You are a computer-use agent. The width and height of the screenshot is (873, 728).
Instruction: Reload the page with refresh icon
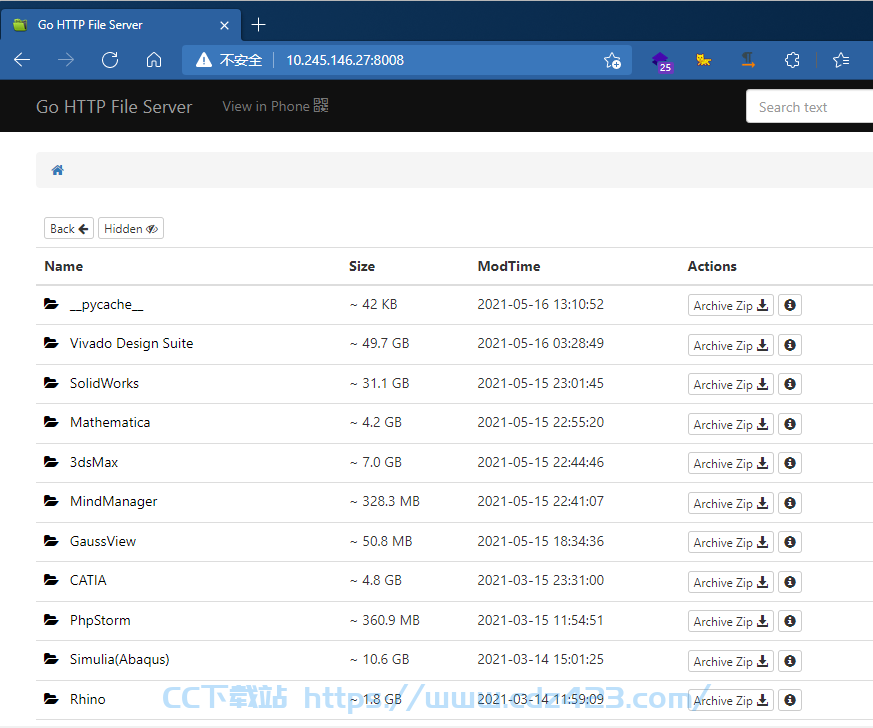tap(110, 60)
